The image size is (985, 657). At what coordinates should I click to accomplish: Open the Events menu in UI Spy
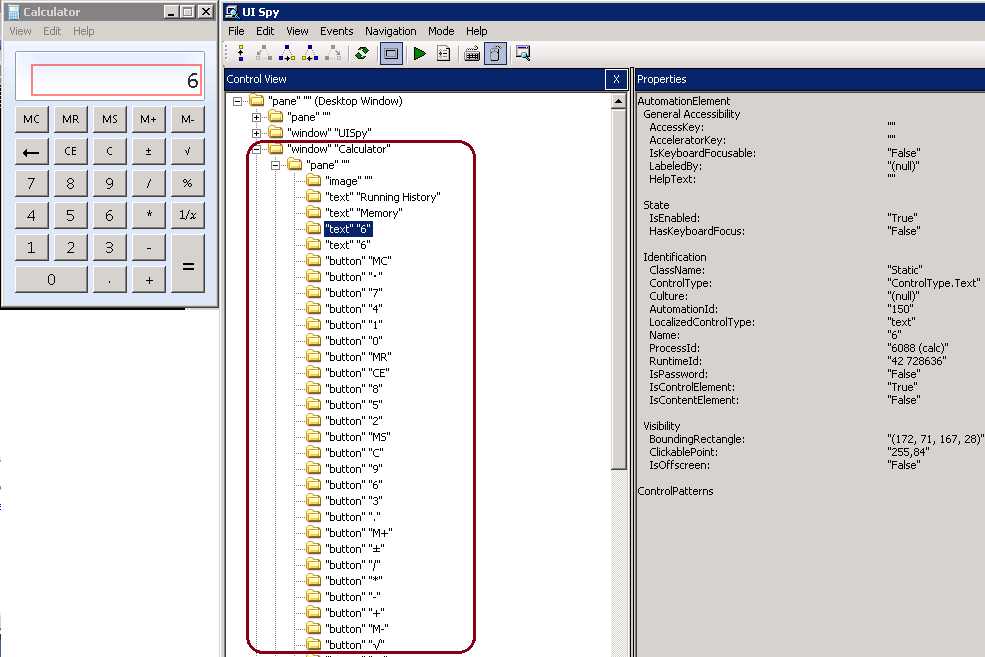(x=337, y=31)
